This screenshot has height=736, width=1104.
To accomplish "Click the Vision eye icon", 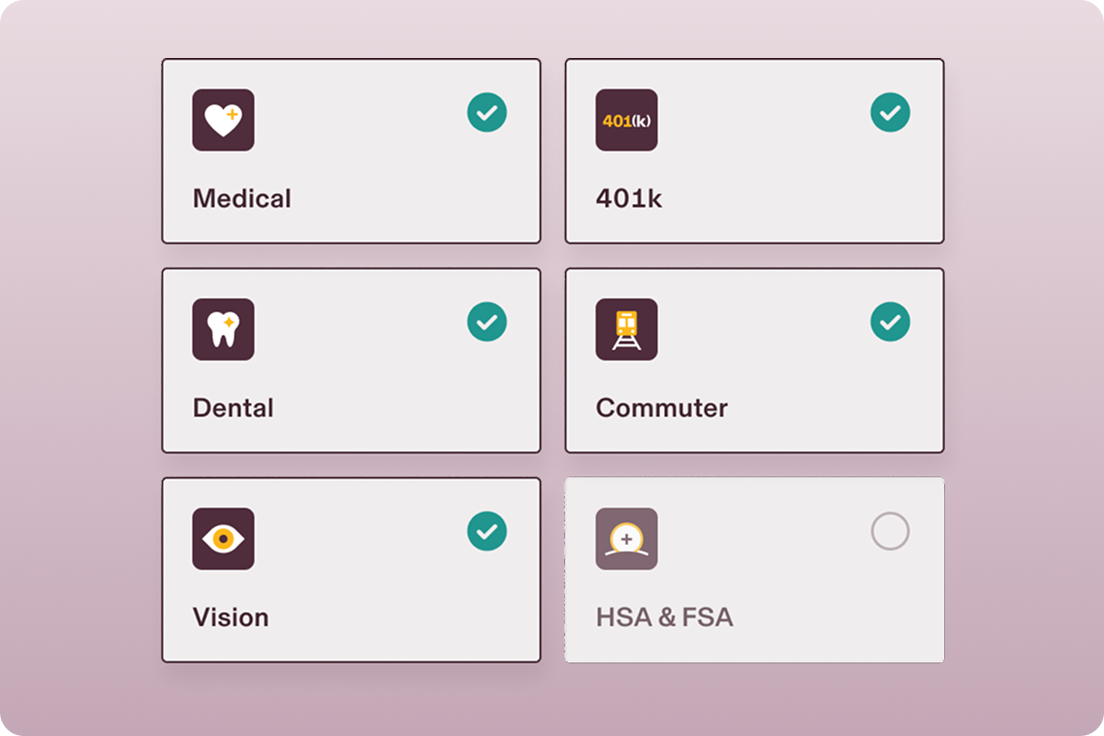I will (224, 539).
